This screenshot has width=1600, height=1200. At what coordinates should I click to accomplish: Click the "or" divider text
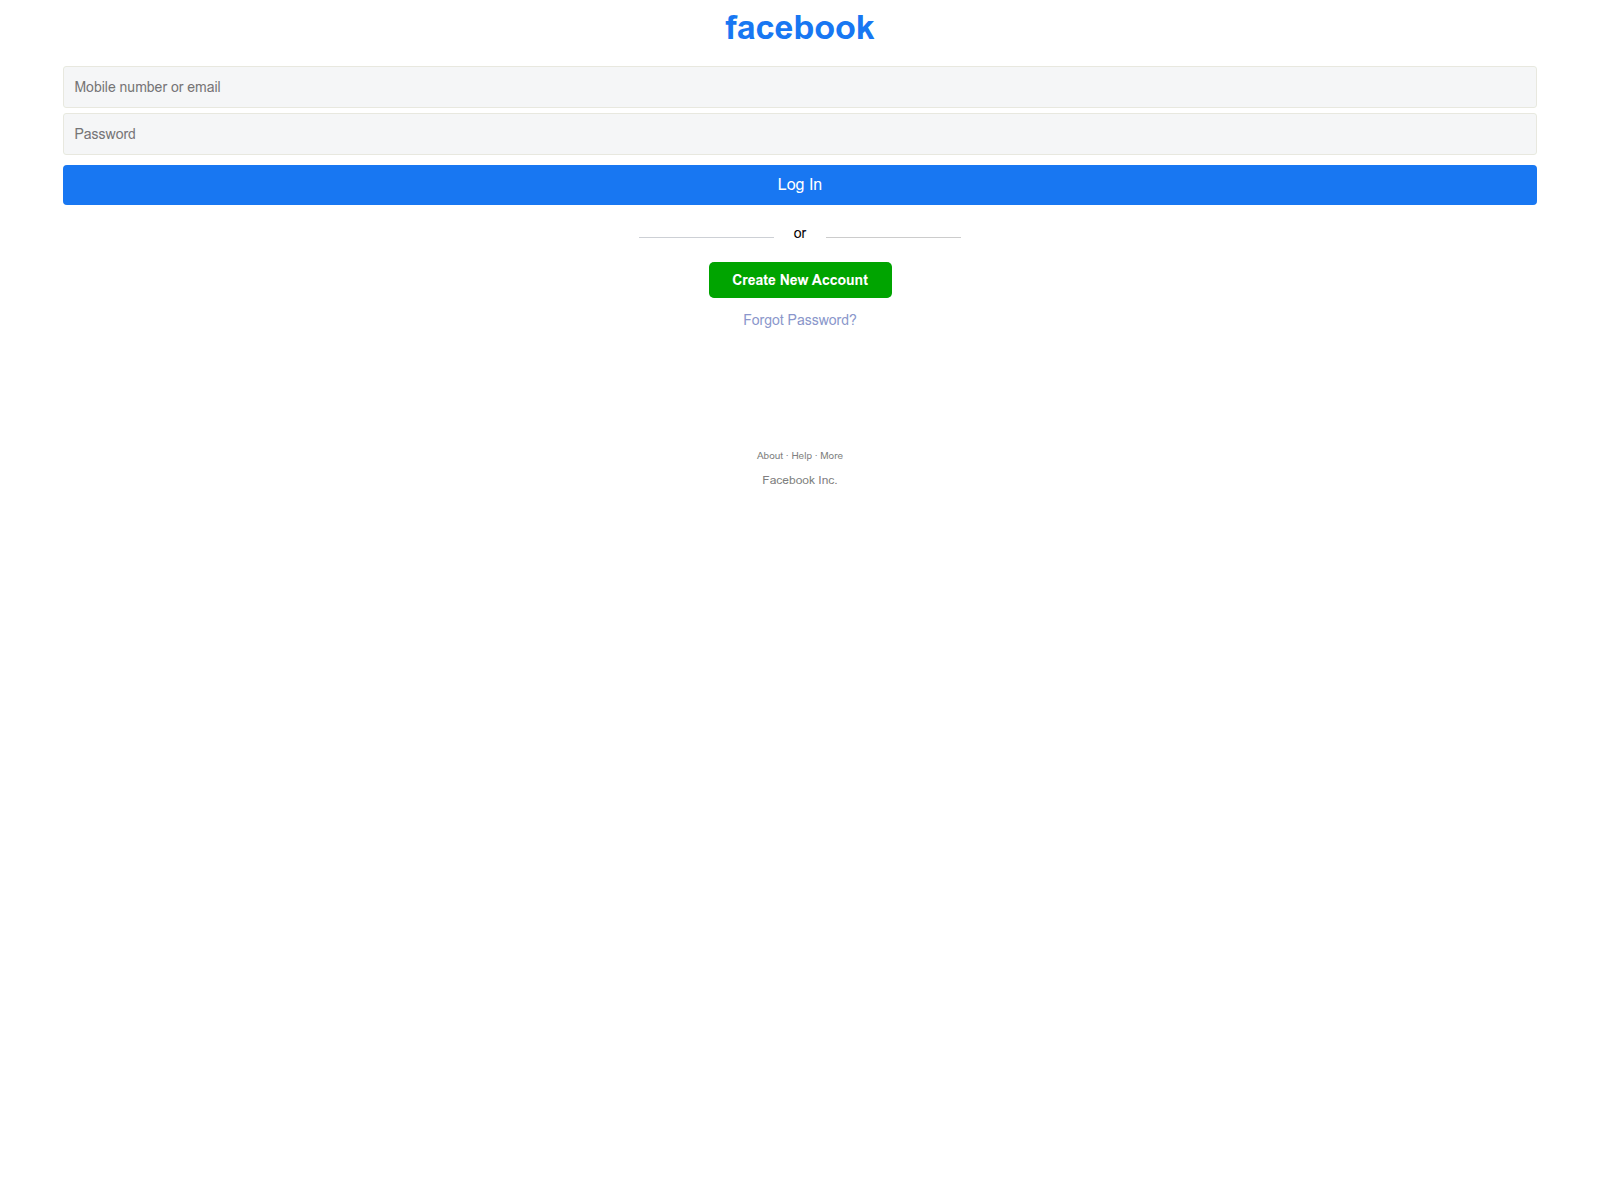[x=799, y=234]
